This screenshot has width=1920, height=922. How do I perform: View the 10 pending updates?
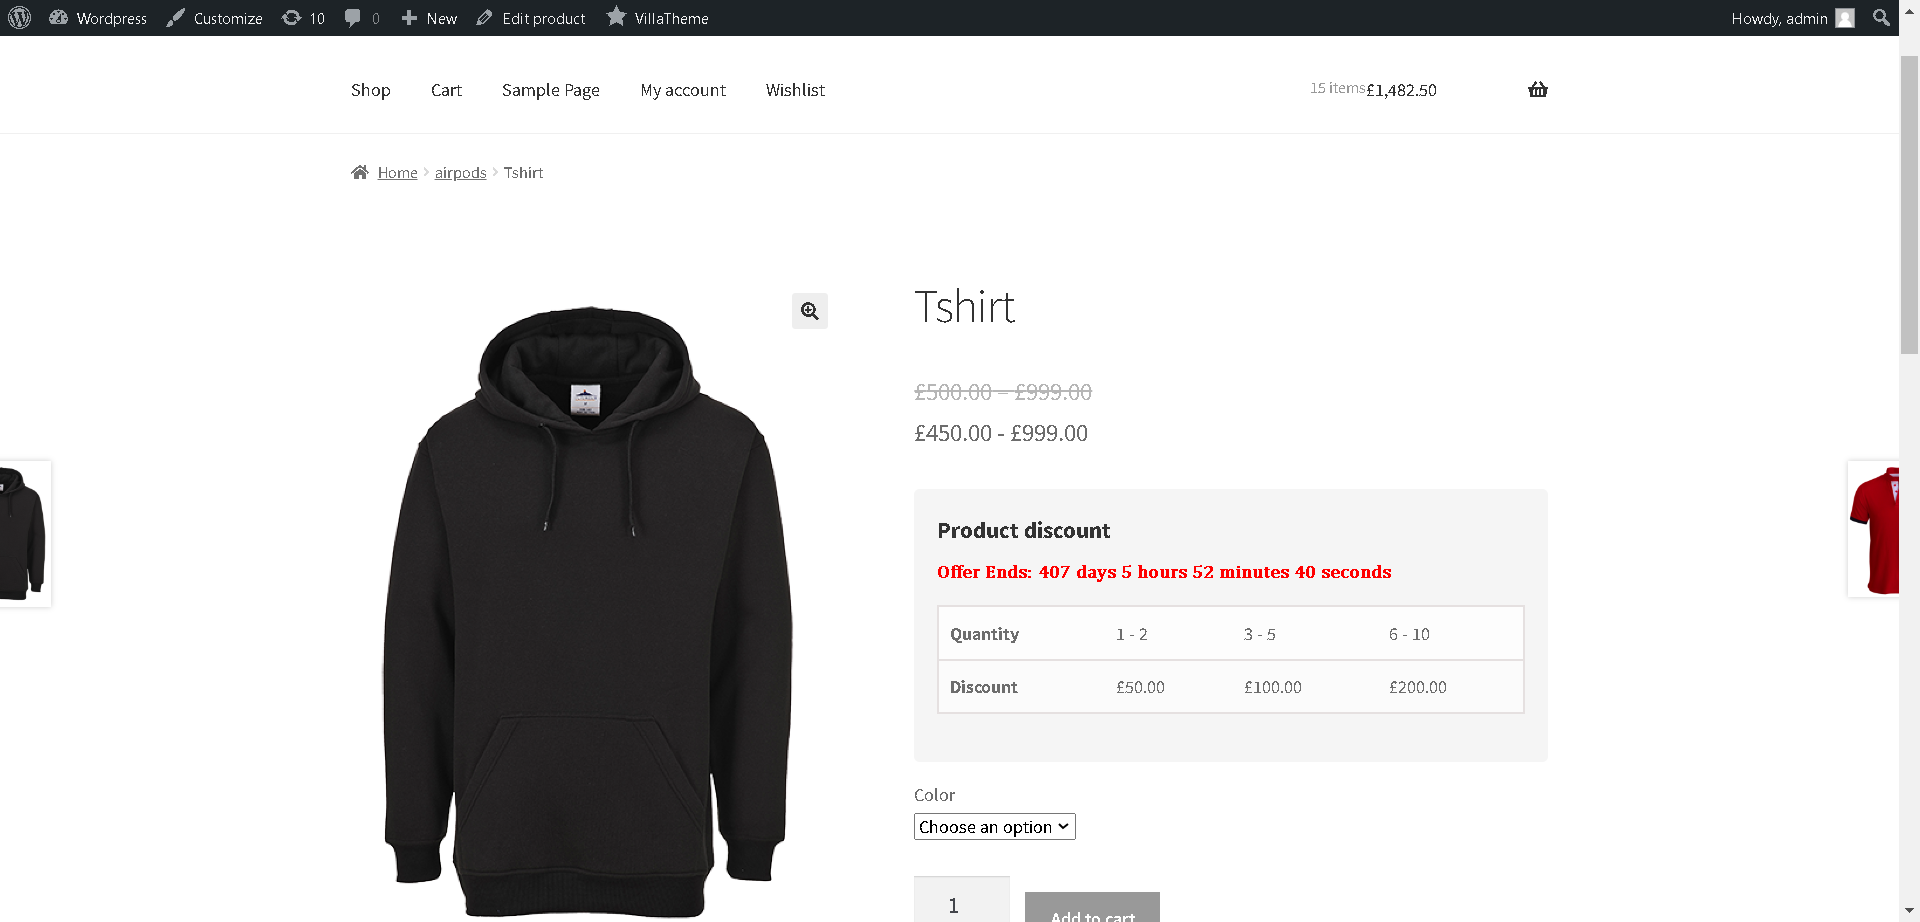pyautogui.click(x=303, y=18)
